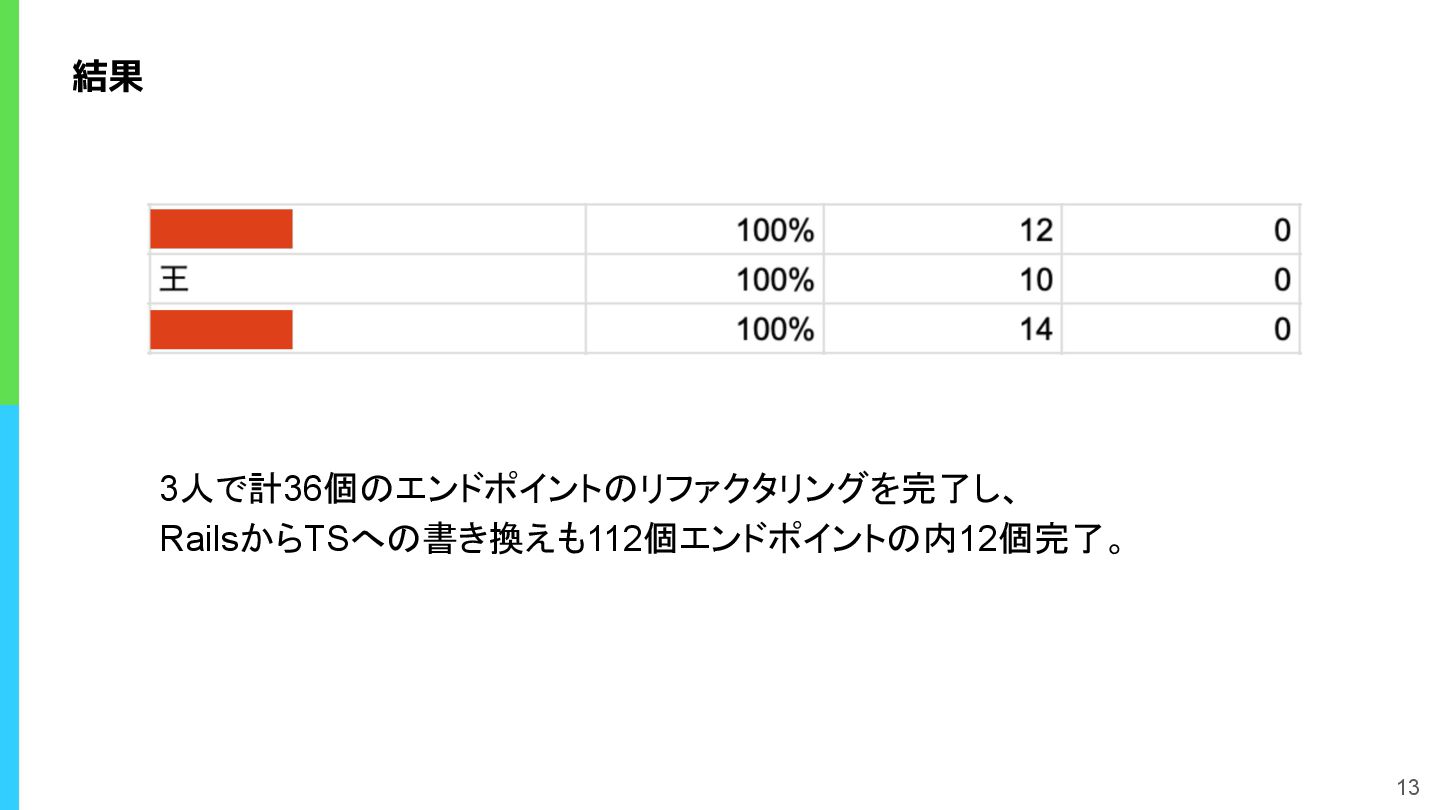This screenshot has height=810, width=1440.
Task: Click the 100% cell in the bottom row
Action: point(704,329)
